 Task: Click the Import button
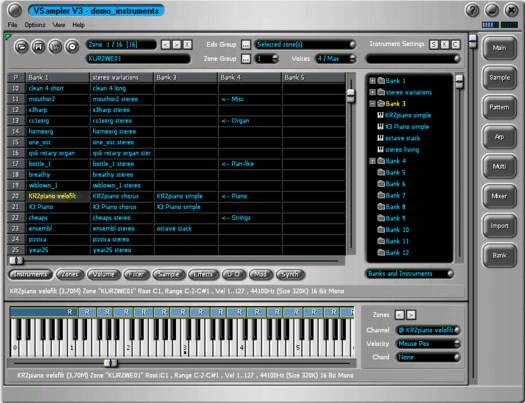coord(499,226)
